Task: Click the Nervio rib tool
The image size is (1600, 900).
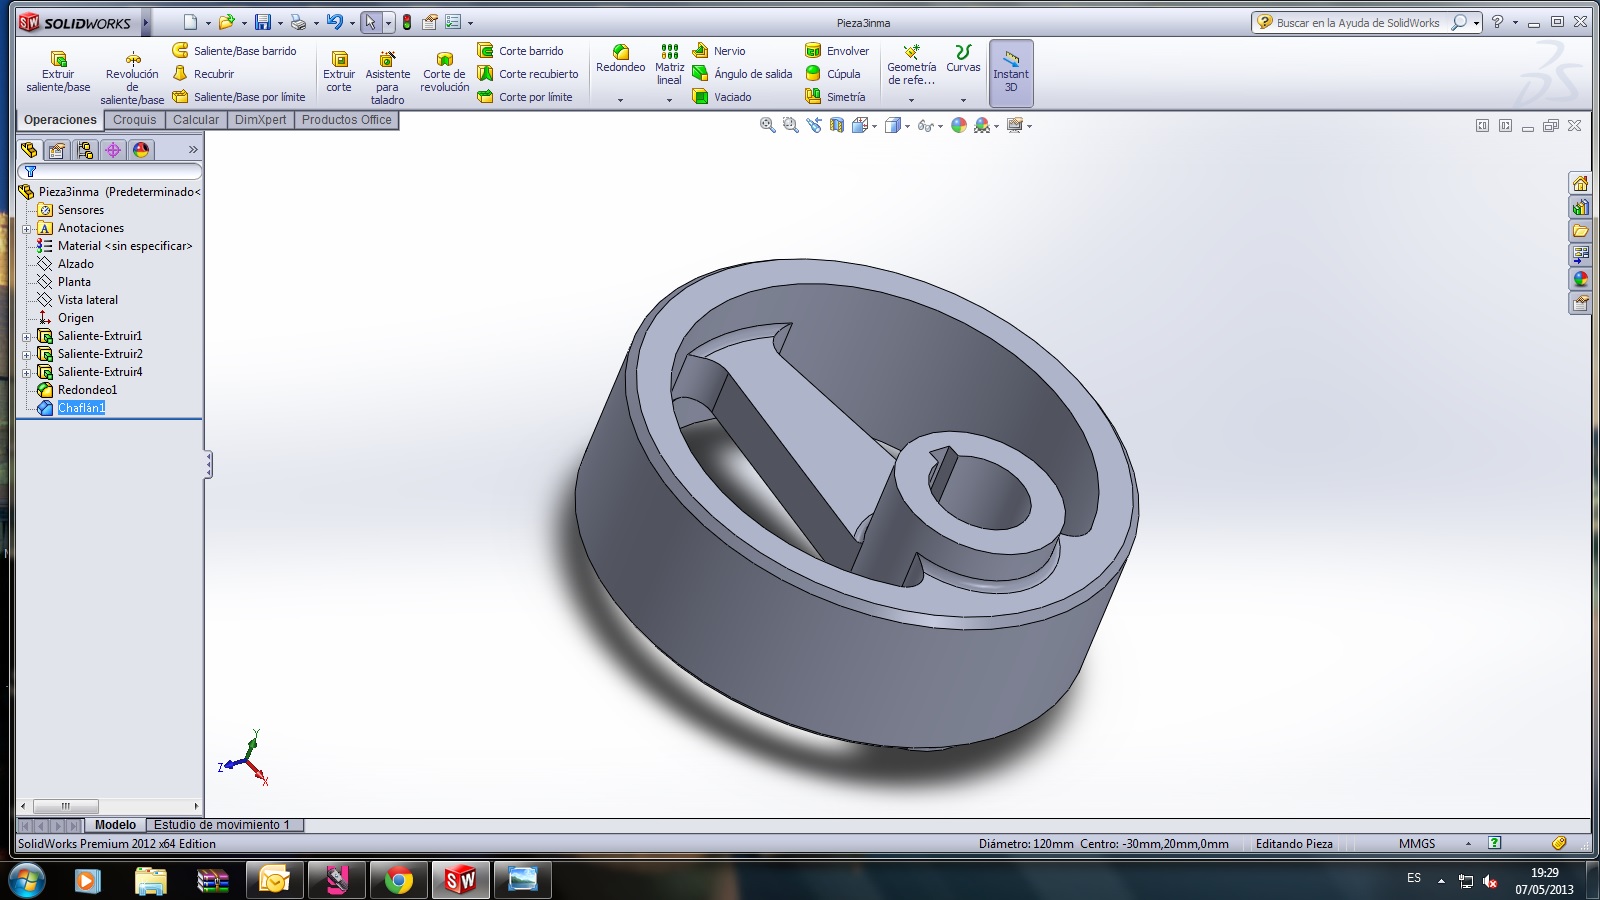Action: (x=719, y=51)
